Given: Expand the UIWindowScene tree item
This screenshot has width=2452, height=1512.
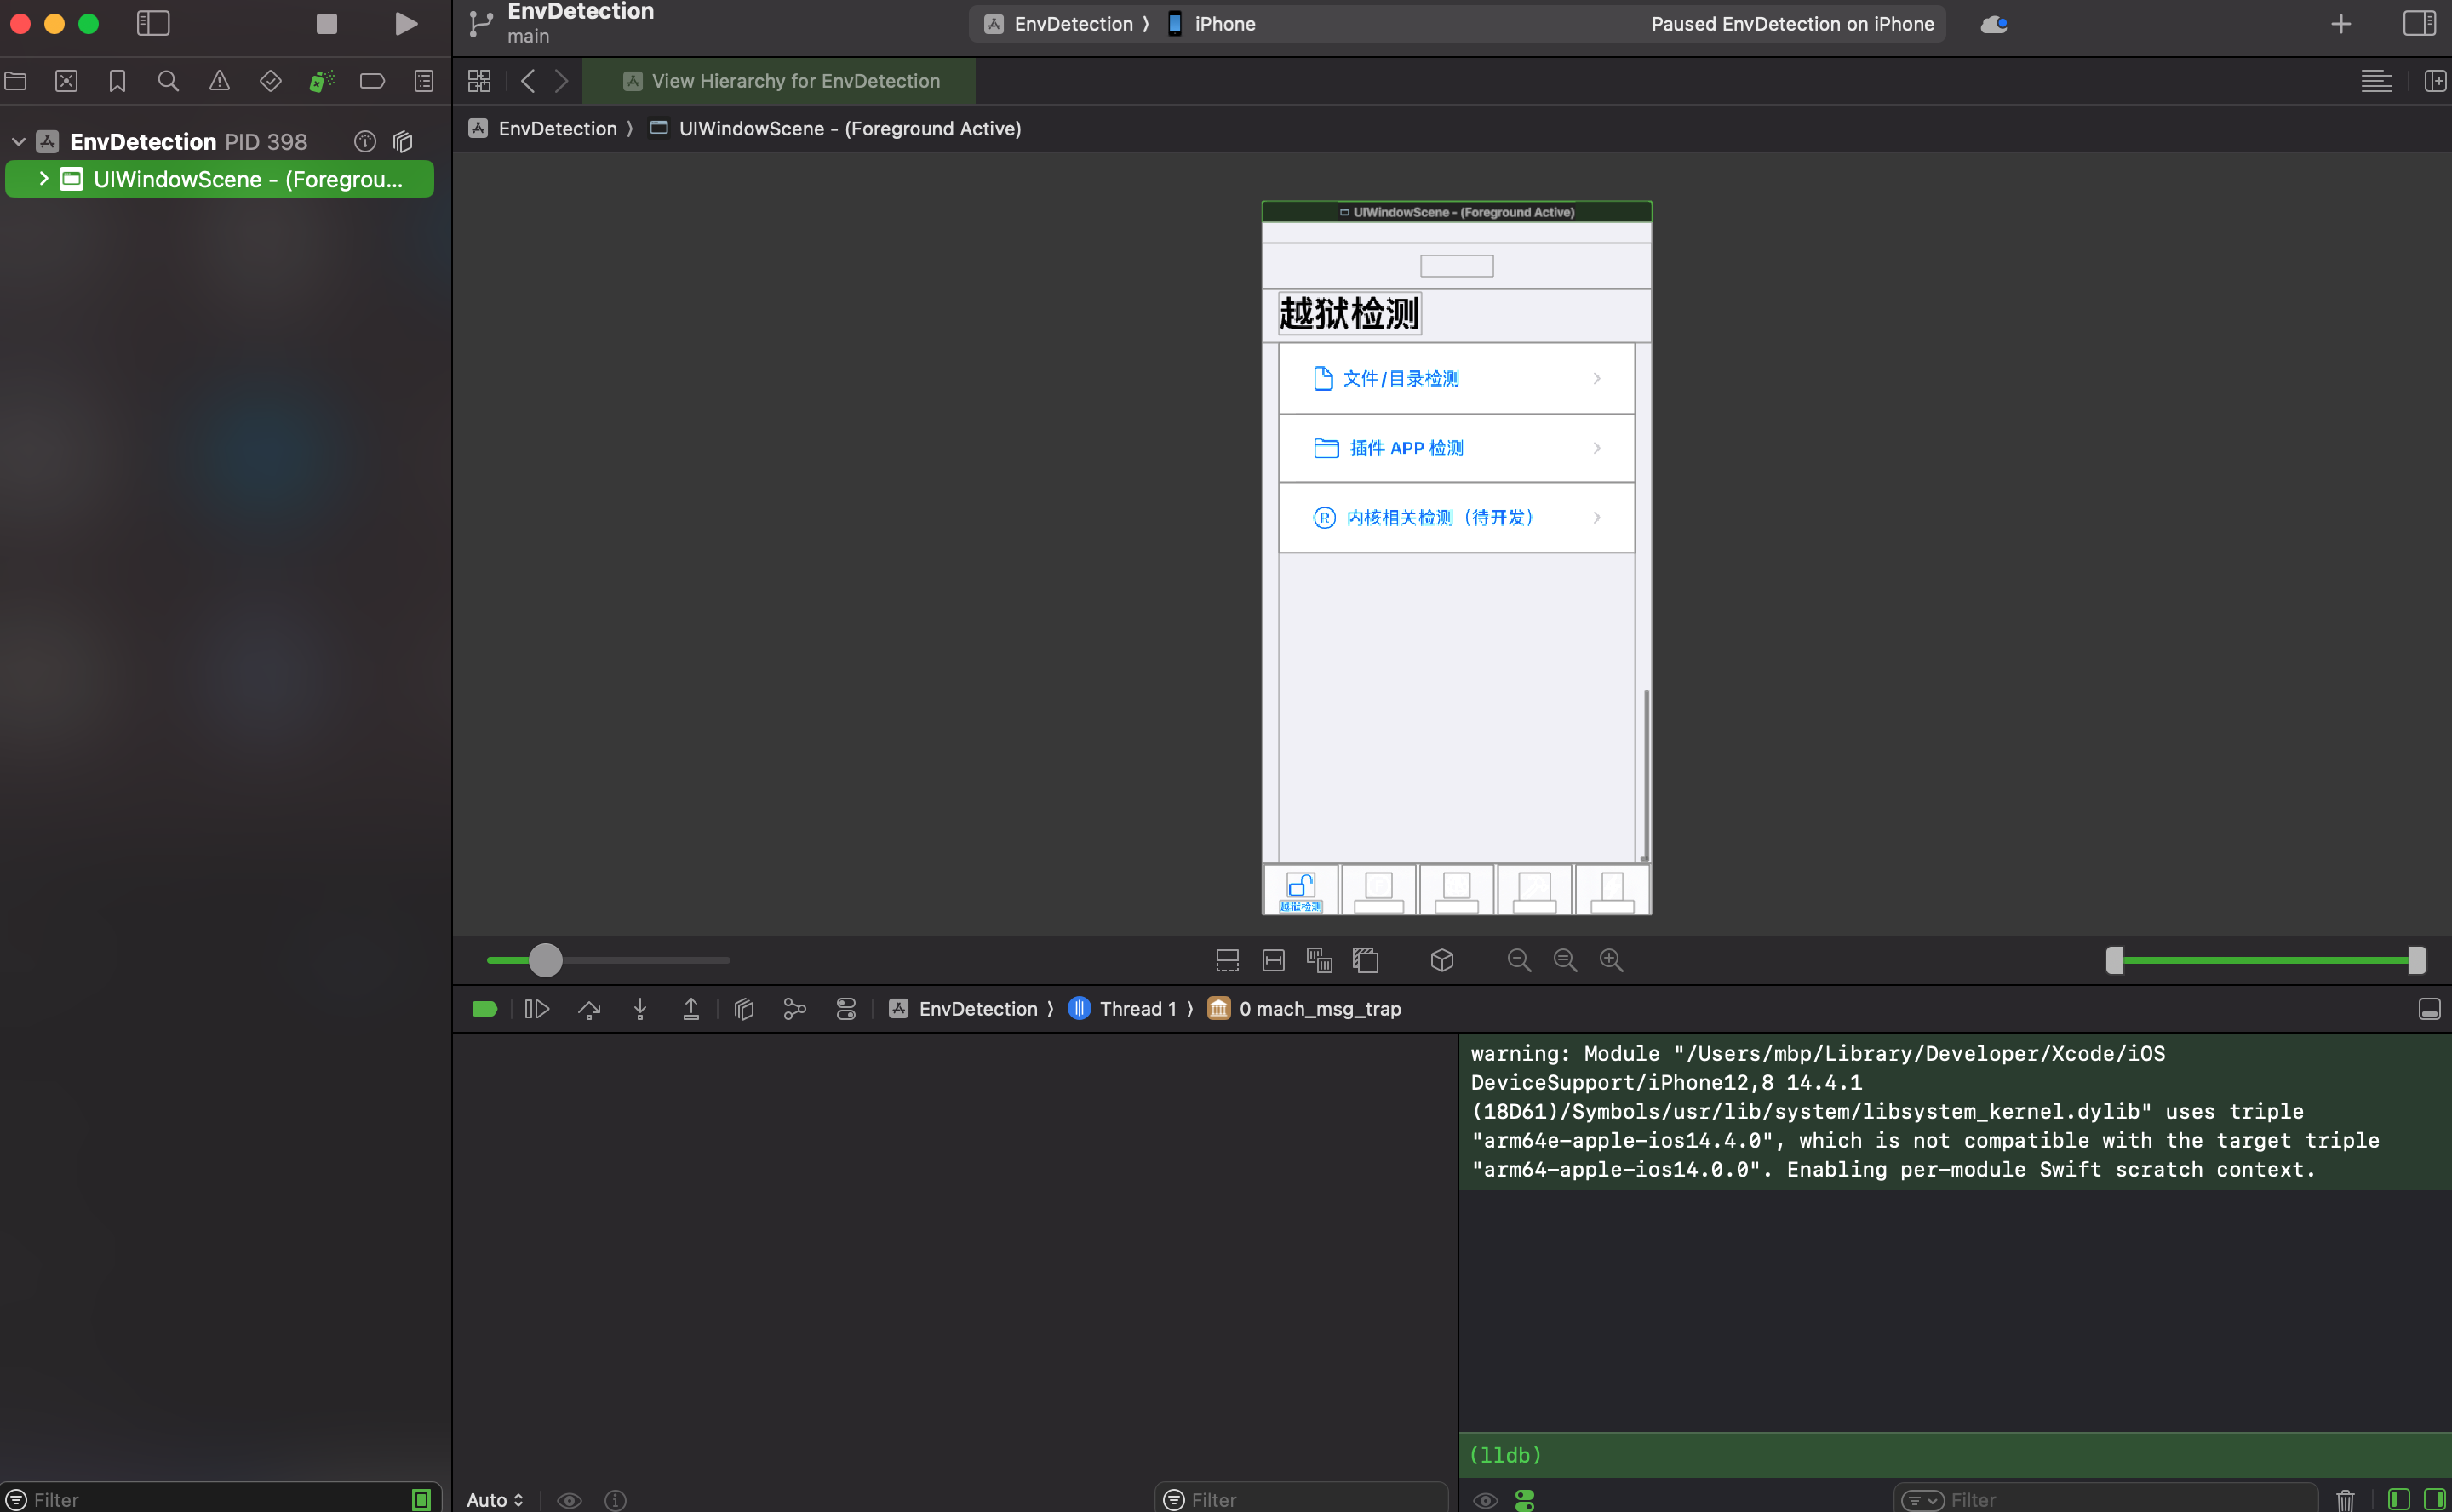Looking at the screenshot, I should [44, 178].
